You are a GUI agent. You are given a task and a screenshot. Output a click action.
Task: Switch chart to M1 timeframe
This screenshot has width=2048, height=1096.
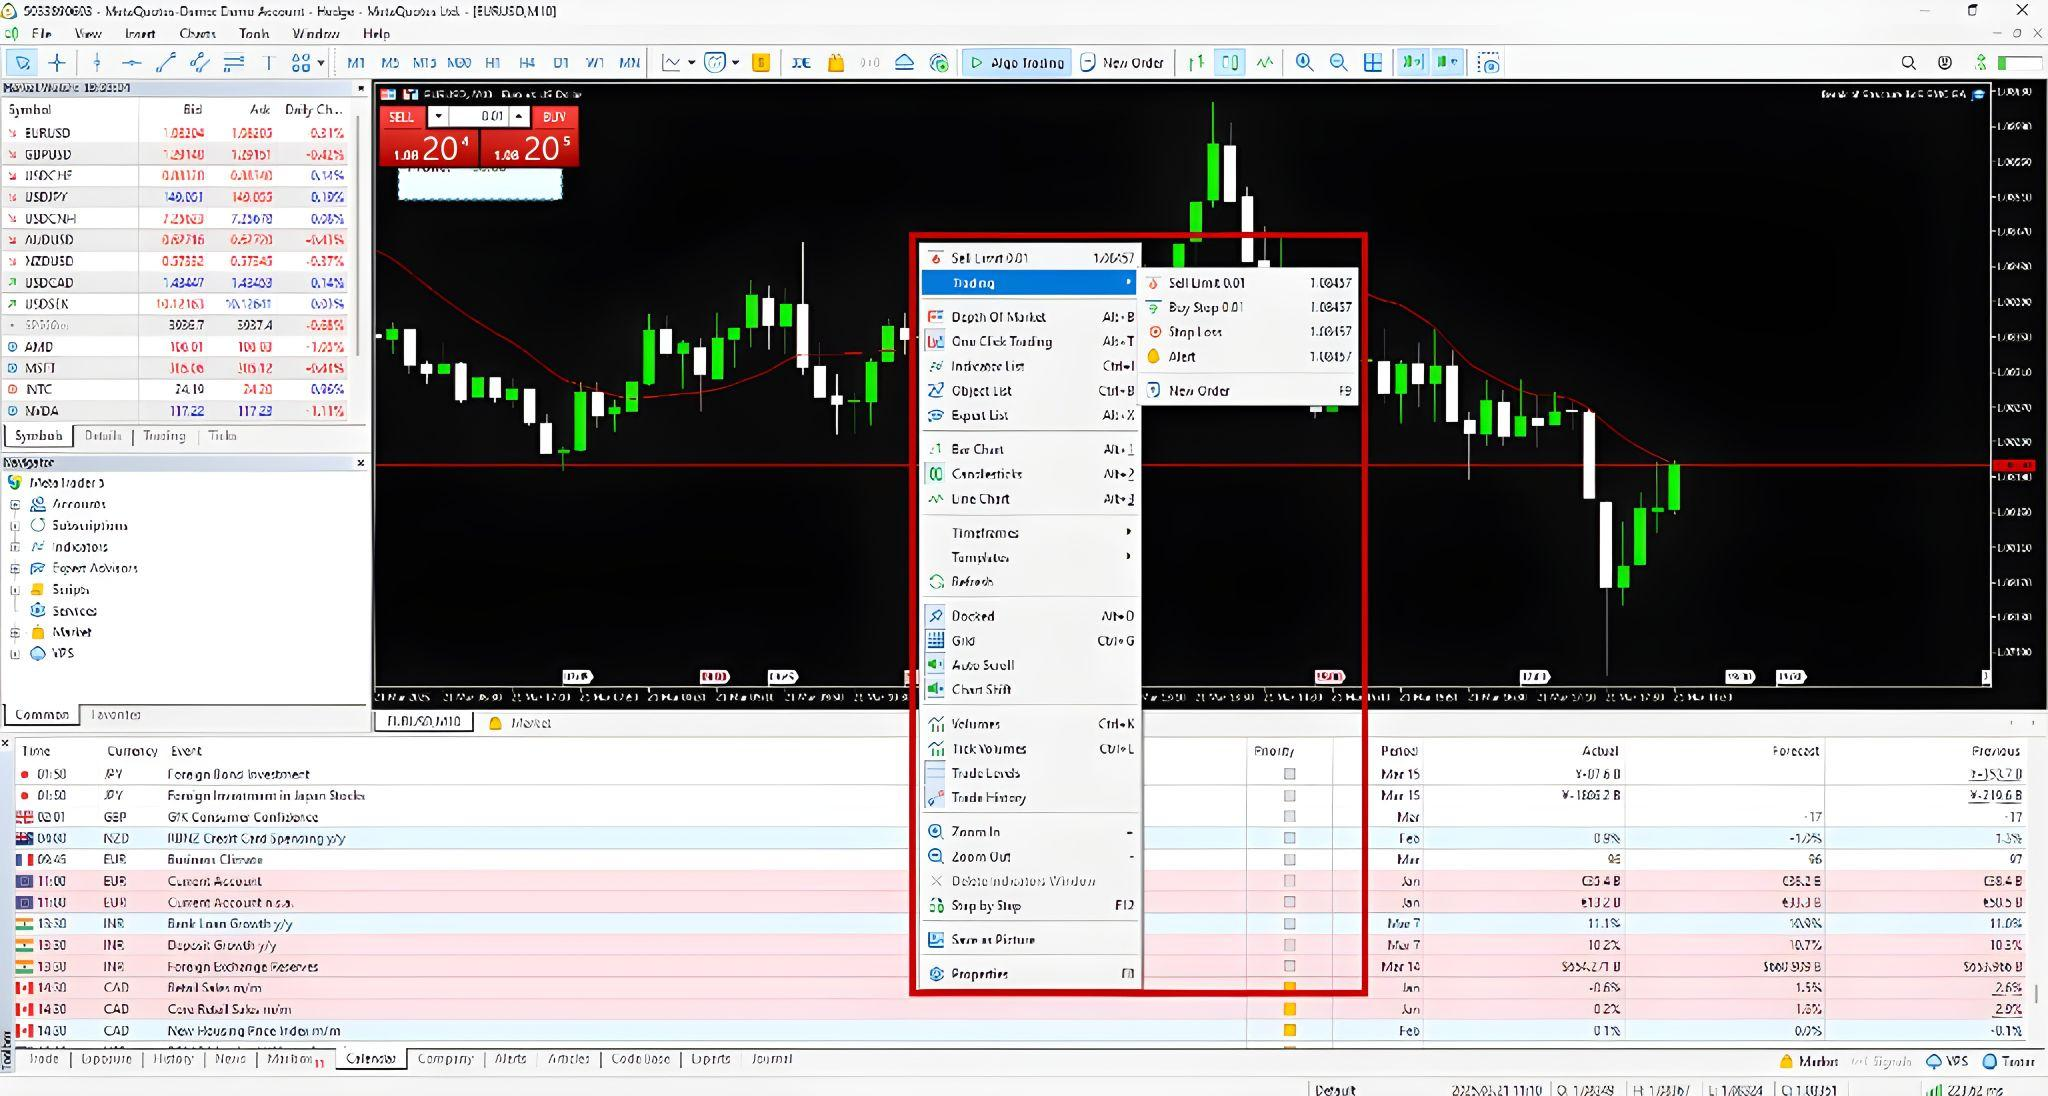(356, 63)
